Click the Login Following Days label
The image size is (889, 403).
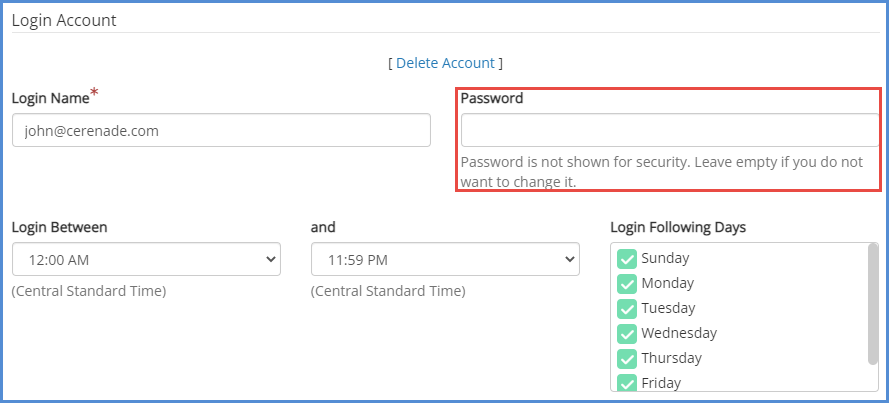pyautogui.click(x=677, y=227)
